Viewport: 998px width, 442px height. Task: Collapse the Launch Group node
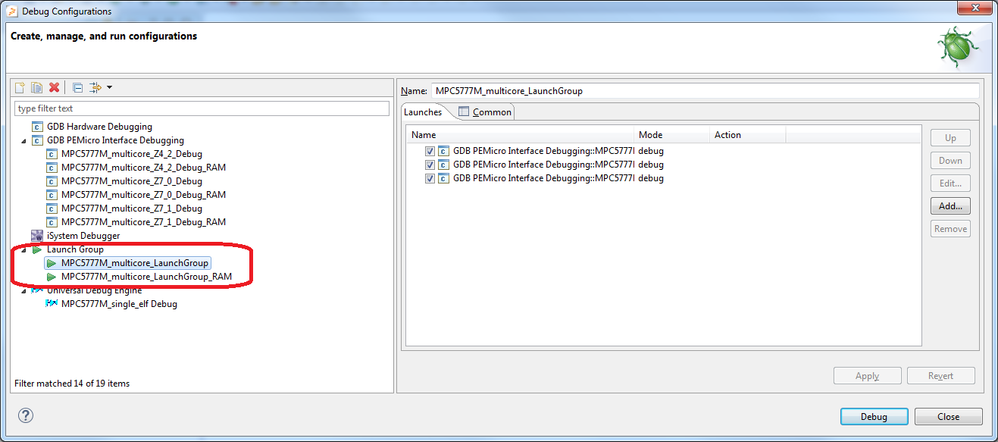pyautogui.click(x=24, y=250)
